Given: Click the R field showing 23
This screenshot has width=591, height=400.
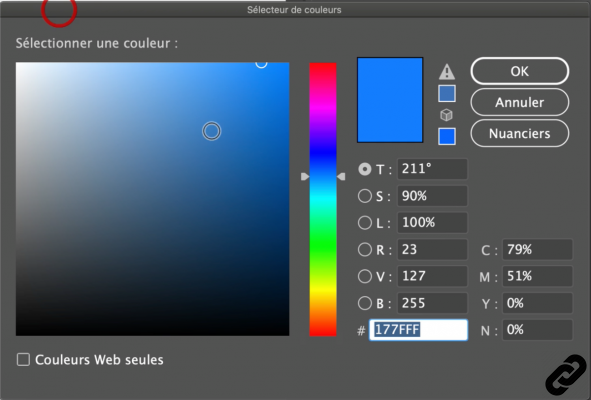Looking at the screenshot, I should [432, 250].
